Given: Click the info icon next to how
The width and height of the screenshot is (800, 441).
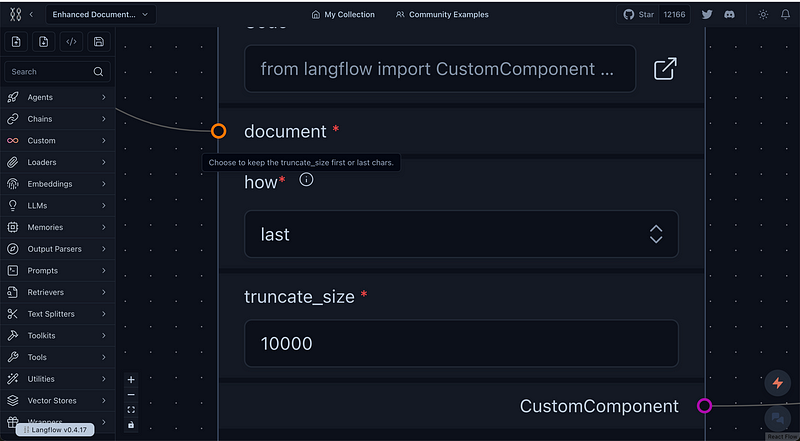Looking at the screenshot, I should click(306, 180).
